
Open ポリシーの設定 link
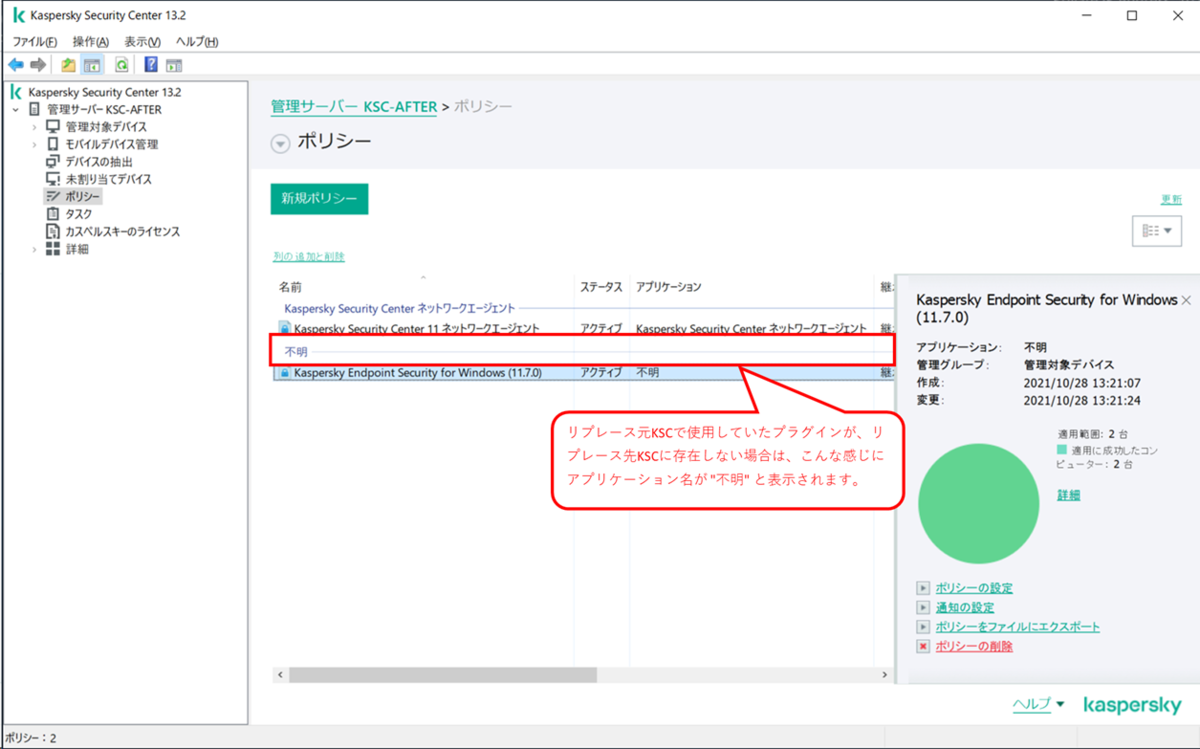(974, 588)
